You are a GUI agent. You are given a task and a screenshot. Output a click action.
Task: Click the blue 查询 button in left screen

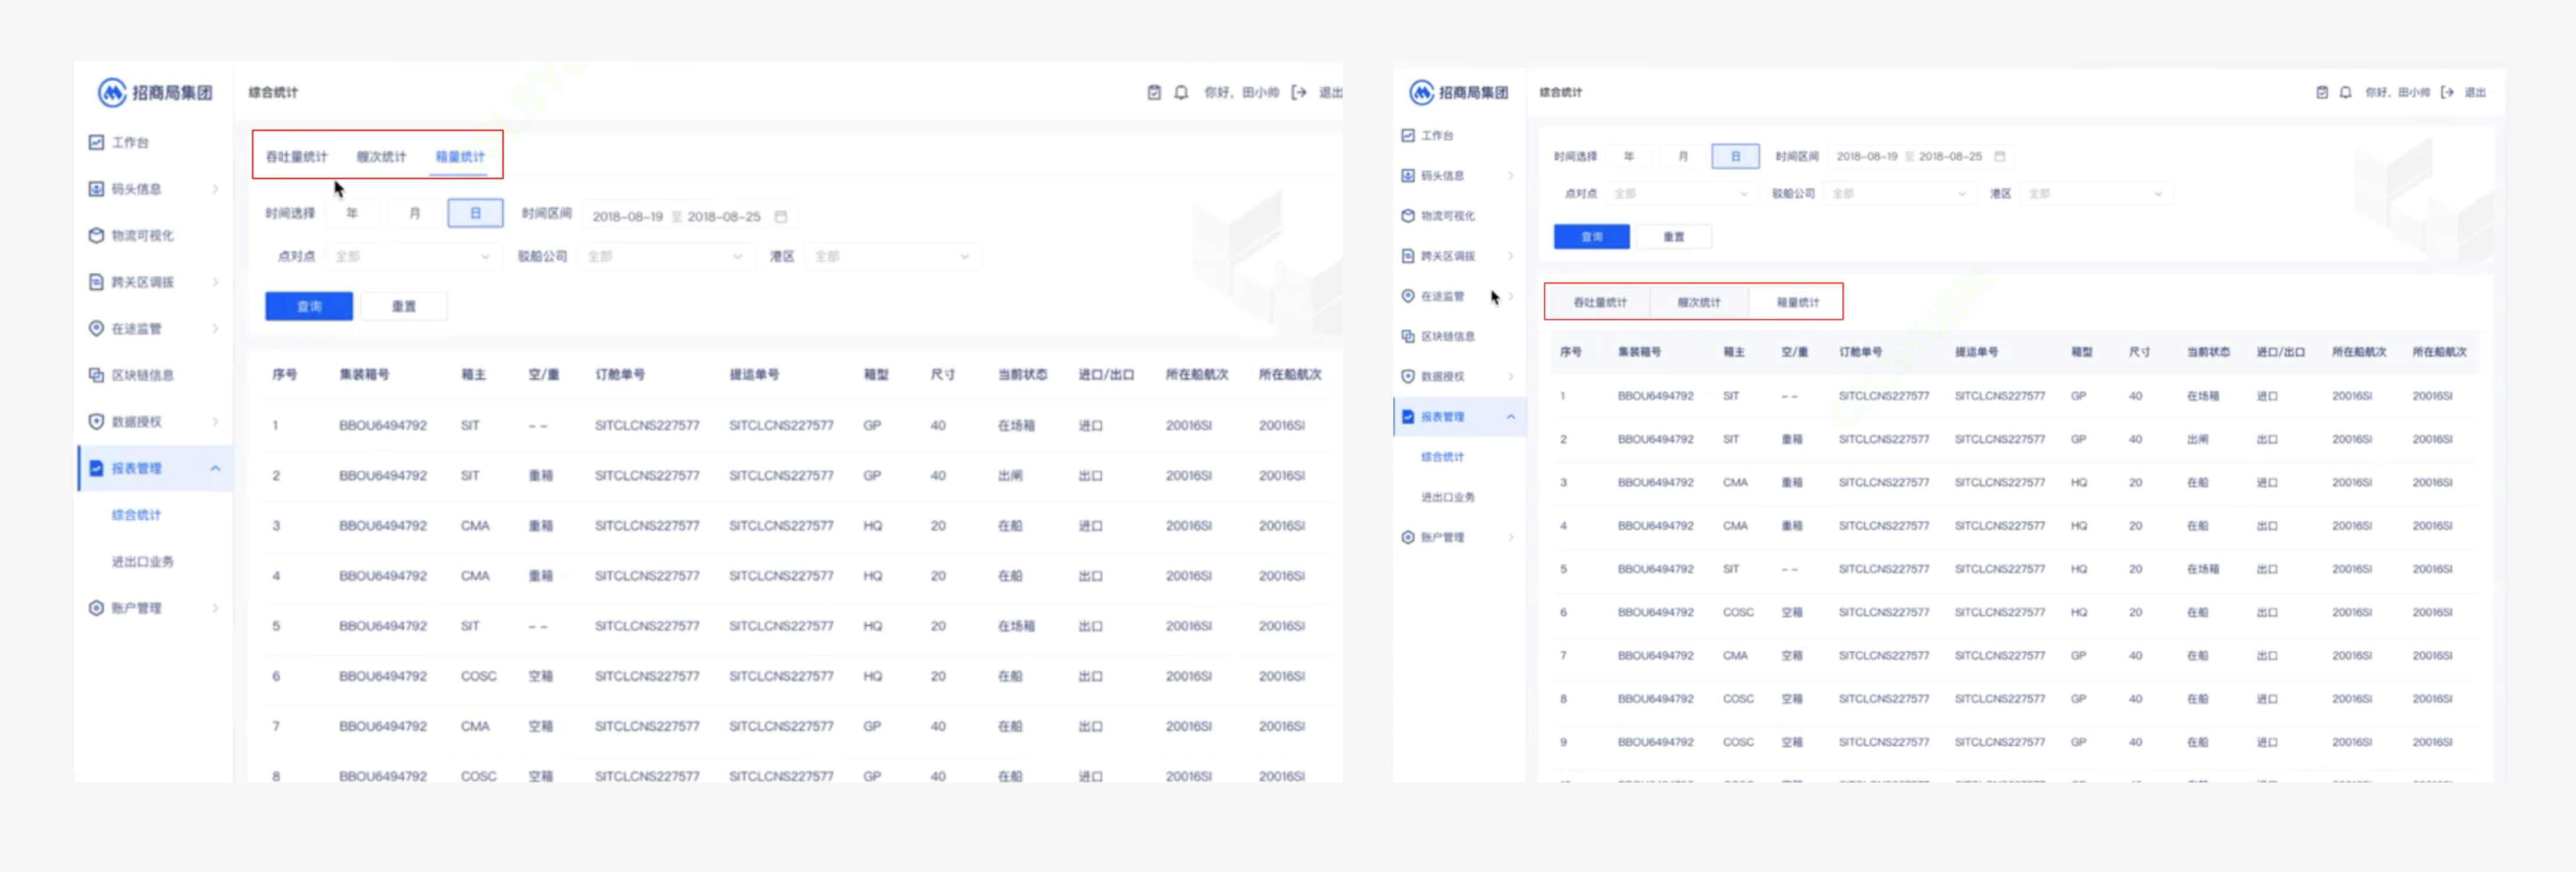point(309,306)
